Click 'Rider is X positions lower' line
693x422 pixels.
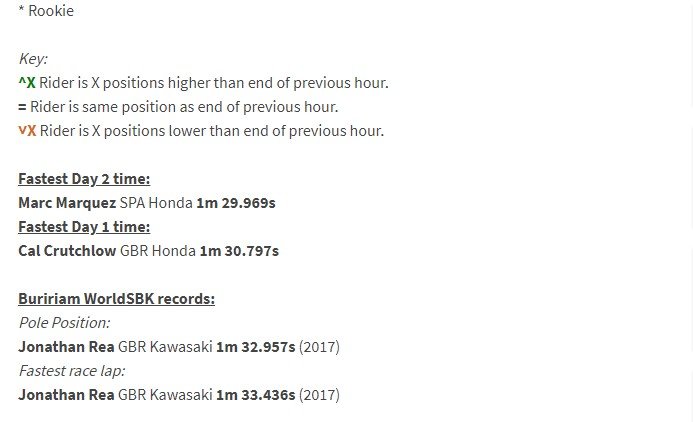212,131
